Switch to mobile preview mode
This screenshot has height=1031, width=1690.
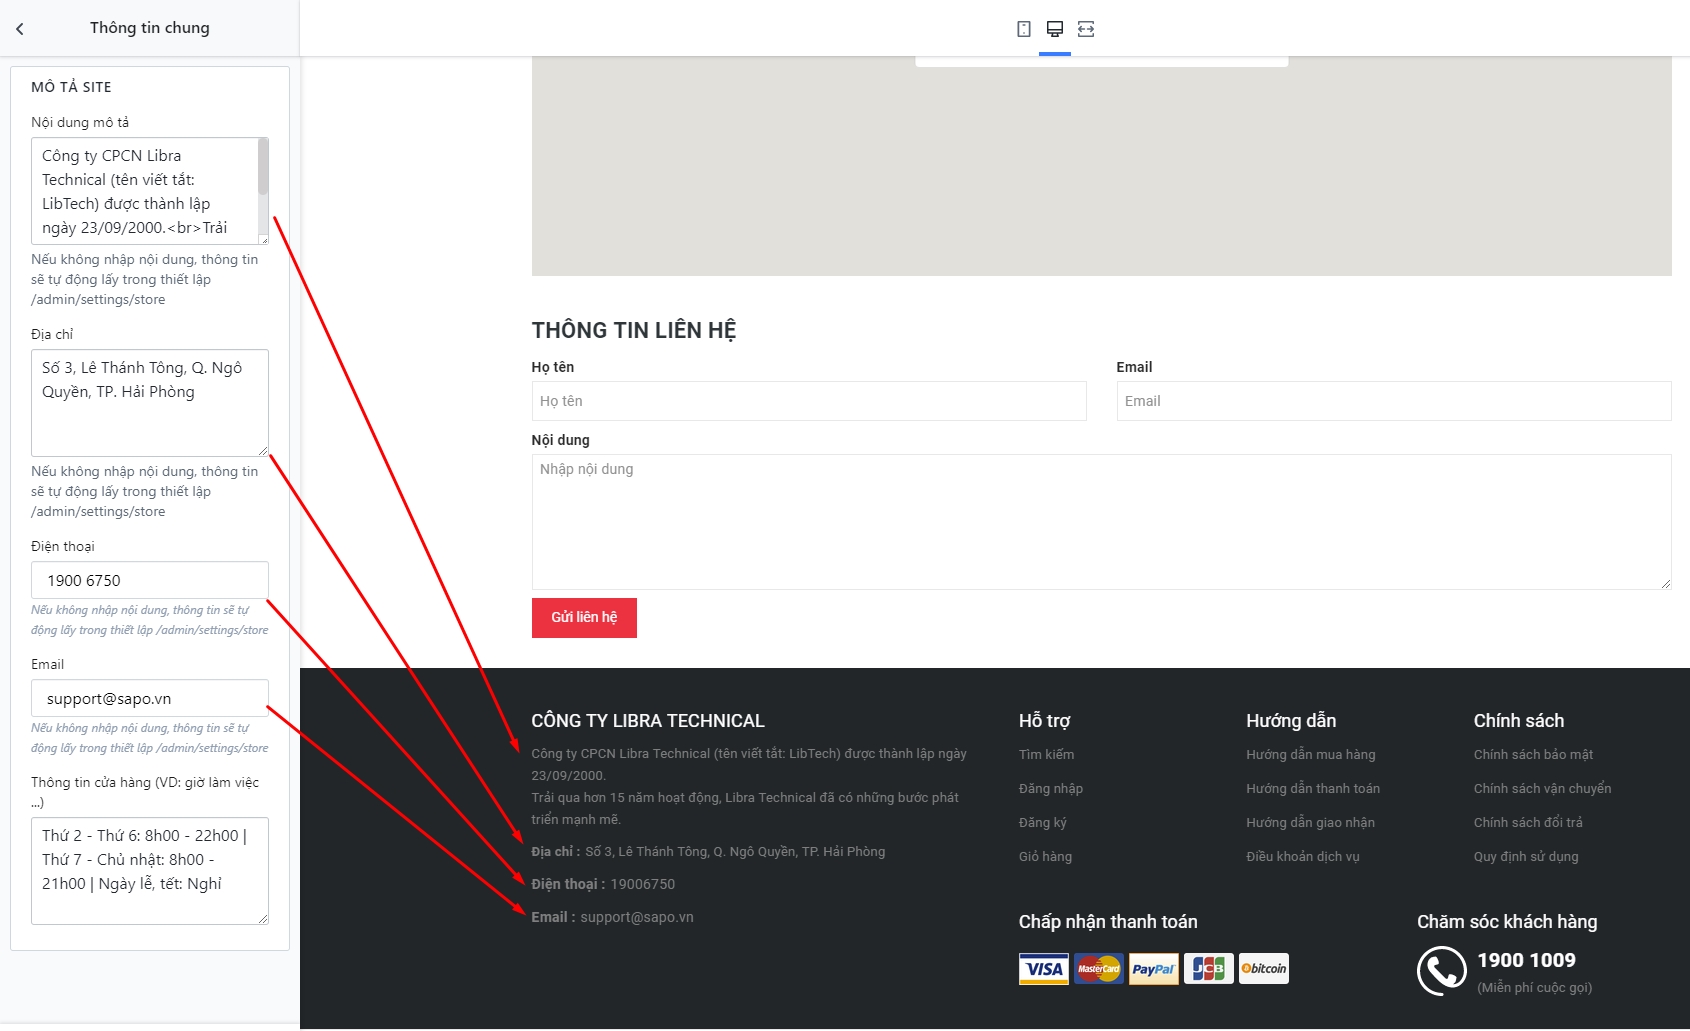[1024, 29]
